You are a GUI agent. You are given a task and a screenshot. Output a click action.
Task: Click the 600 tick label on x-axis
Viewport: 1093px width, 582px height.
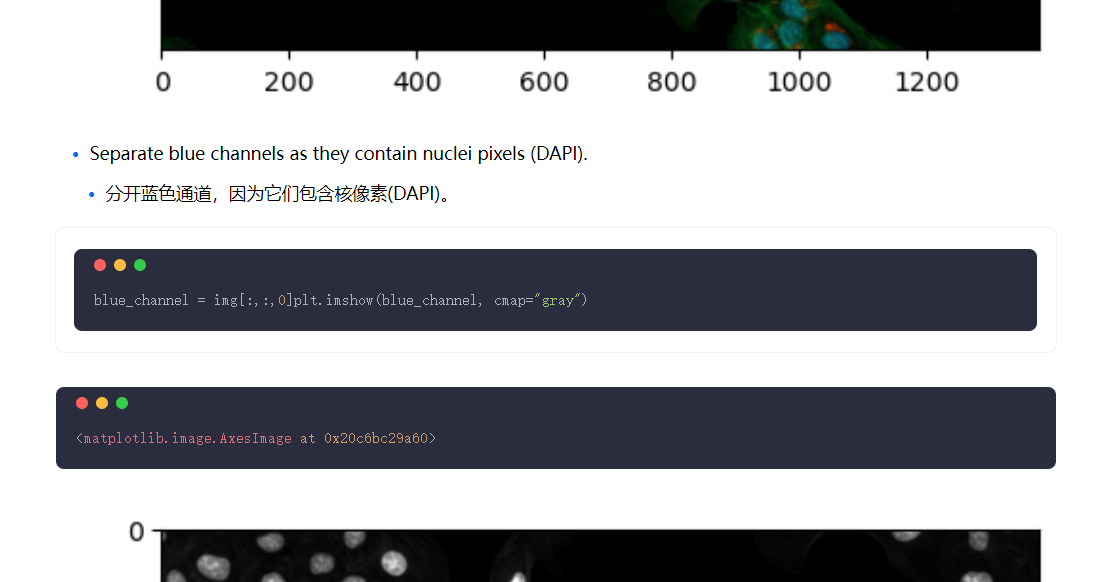(x=544, y=82)
